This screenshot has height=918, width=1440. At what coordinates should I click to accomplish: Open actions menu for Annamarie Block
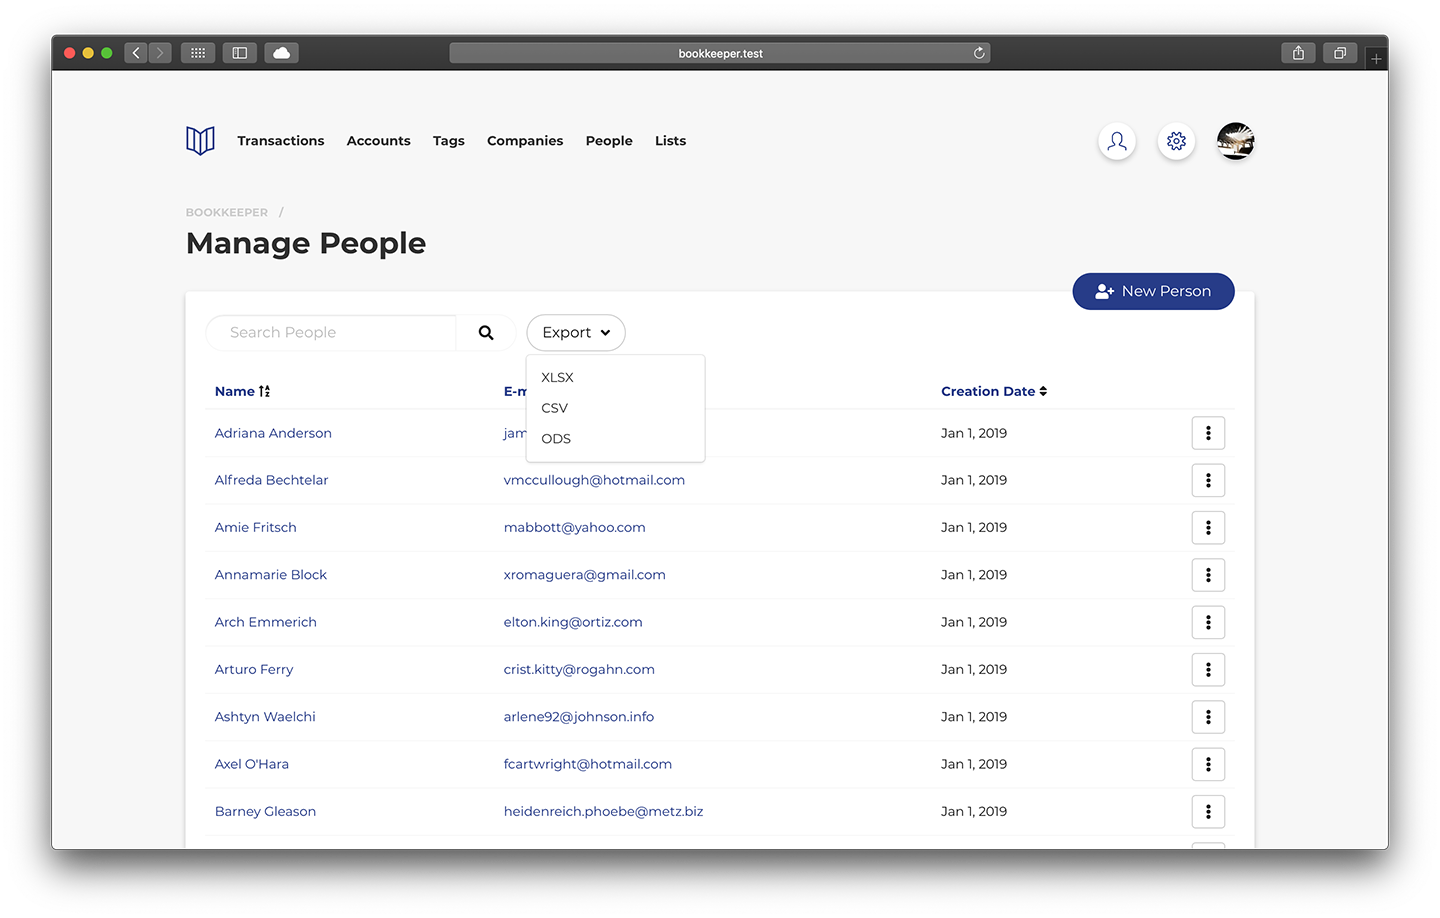[x=1208, y=575]
